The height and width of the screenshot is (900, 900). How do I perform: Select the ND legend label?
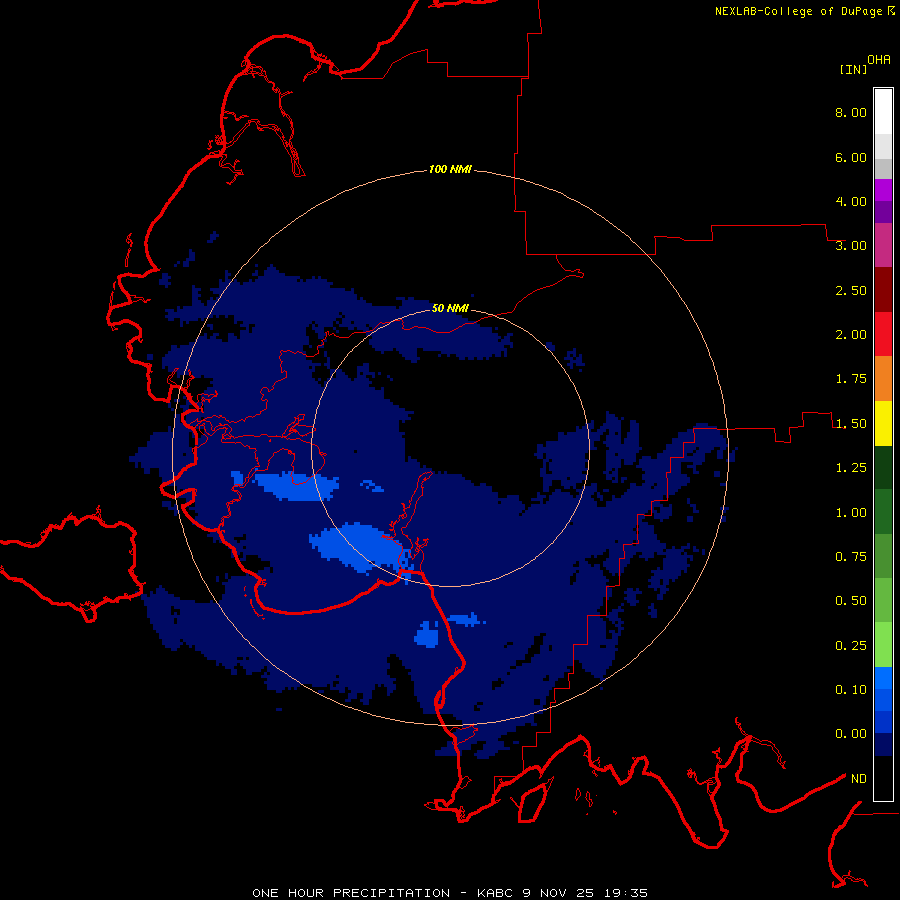[859, 779]
